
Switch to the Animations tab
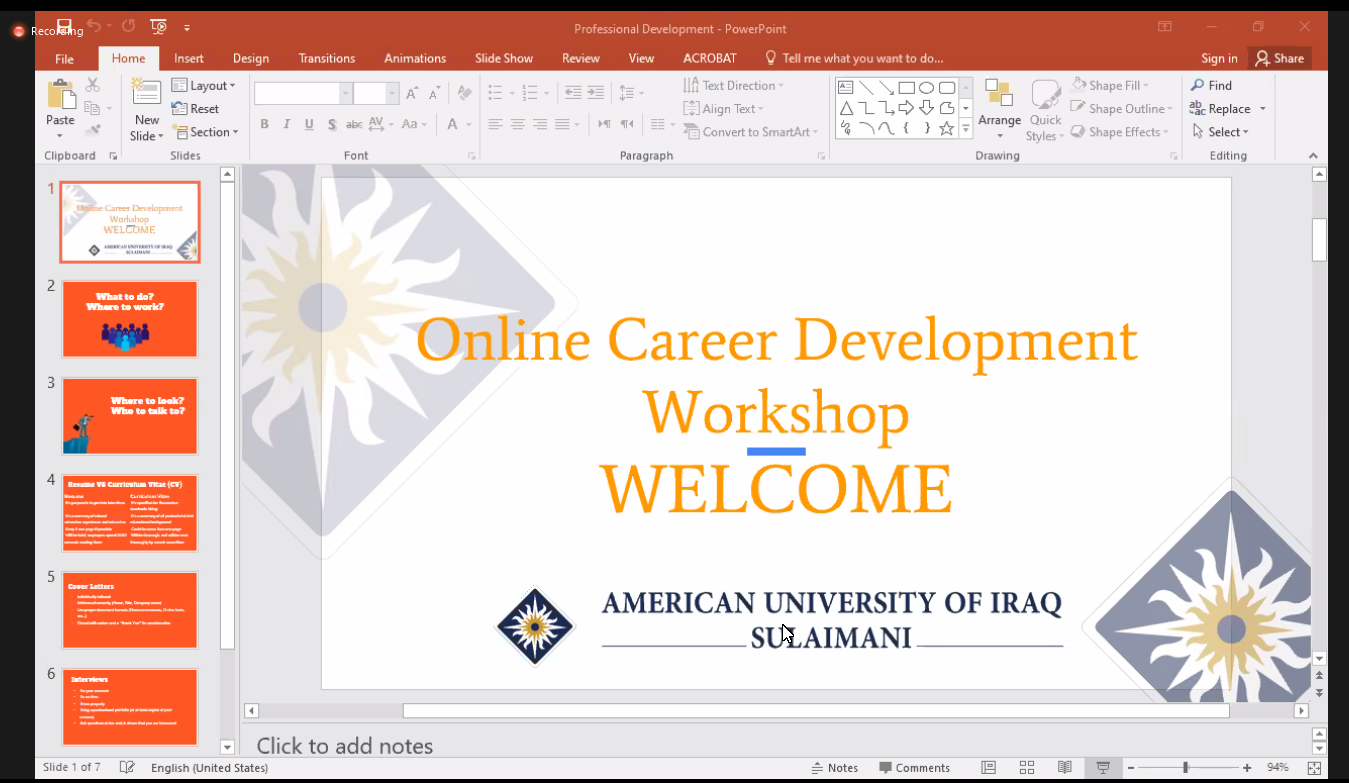[x=415, y=58]
